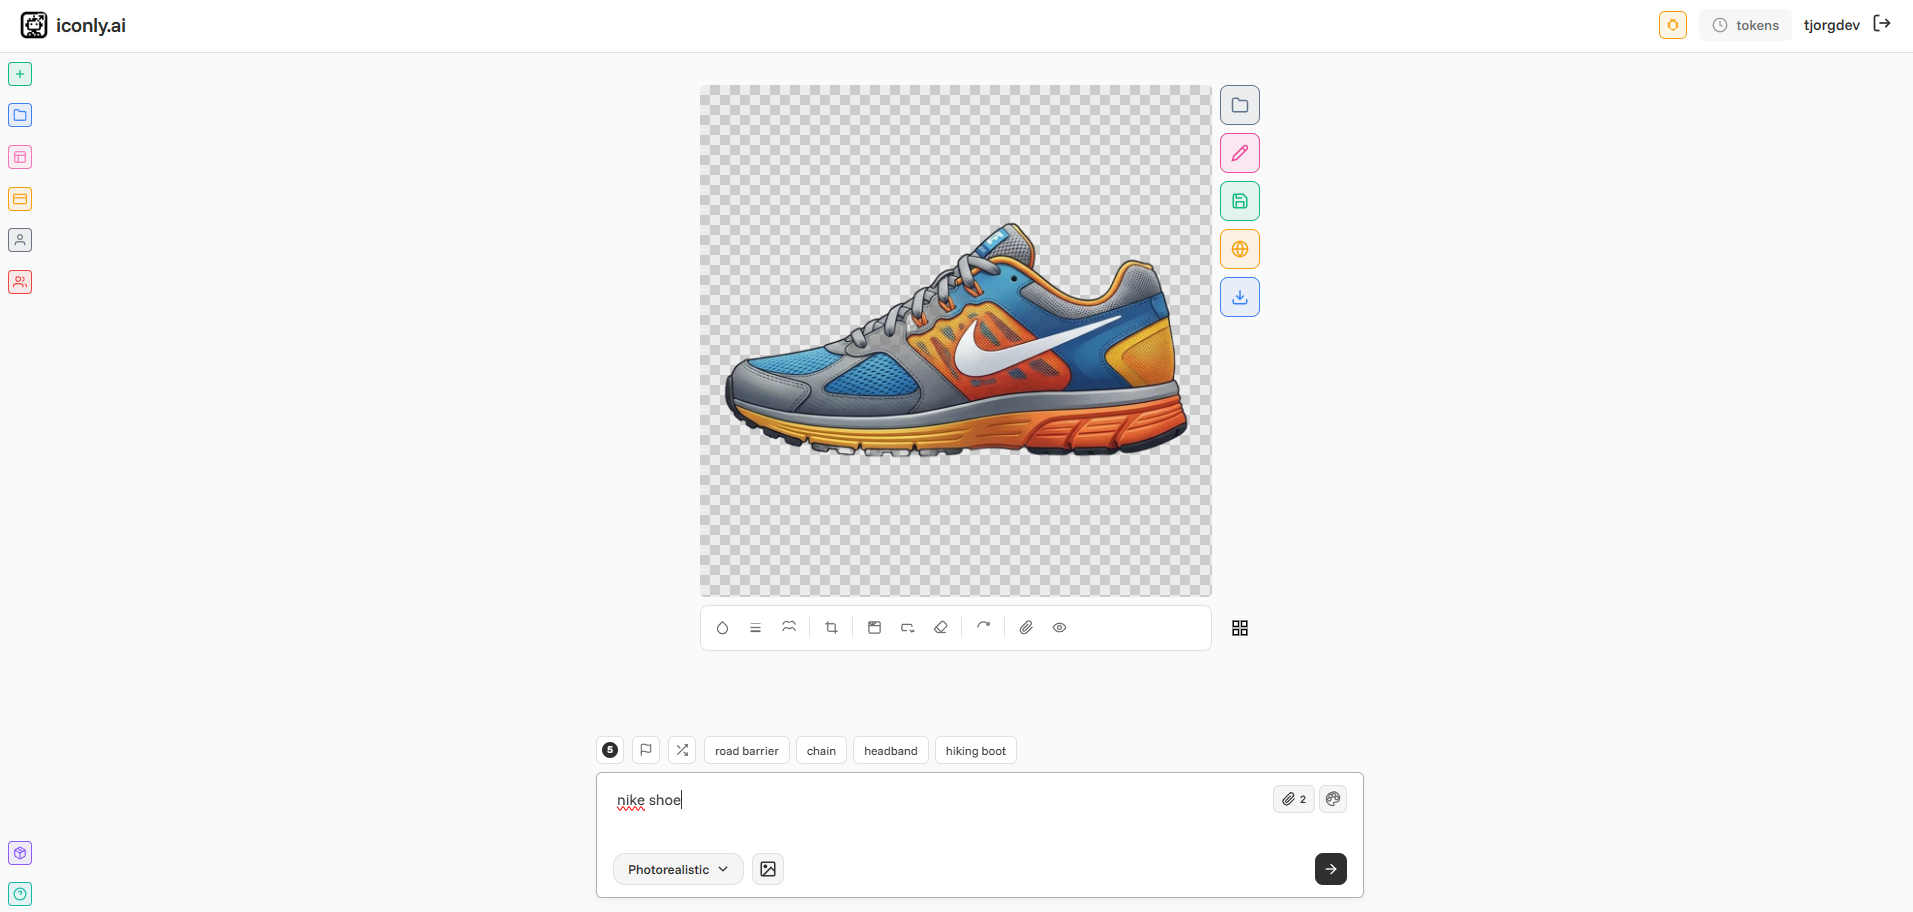Image resolution: width=1913 pixels, height=912 pixels.
Task: Toggle the eye preview icon
Action: 1060,628
